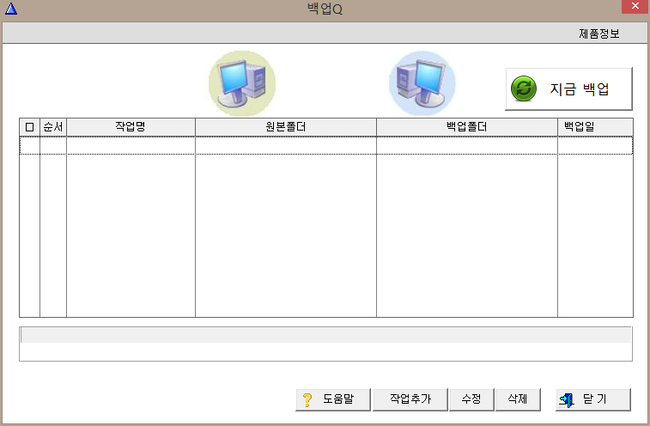
Task: Open help with 도움말 button
Action: (333, 399)
